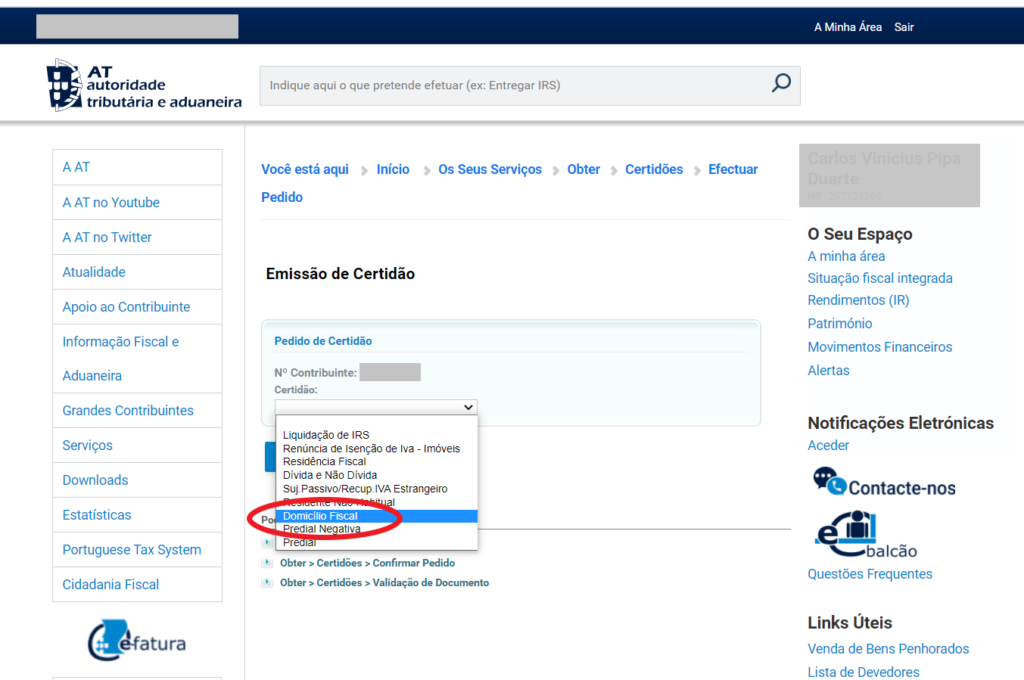1024x680 pixels.
Task: Open Venda de Bens Penhorados
Action: [888, 649]
